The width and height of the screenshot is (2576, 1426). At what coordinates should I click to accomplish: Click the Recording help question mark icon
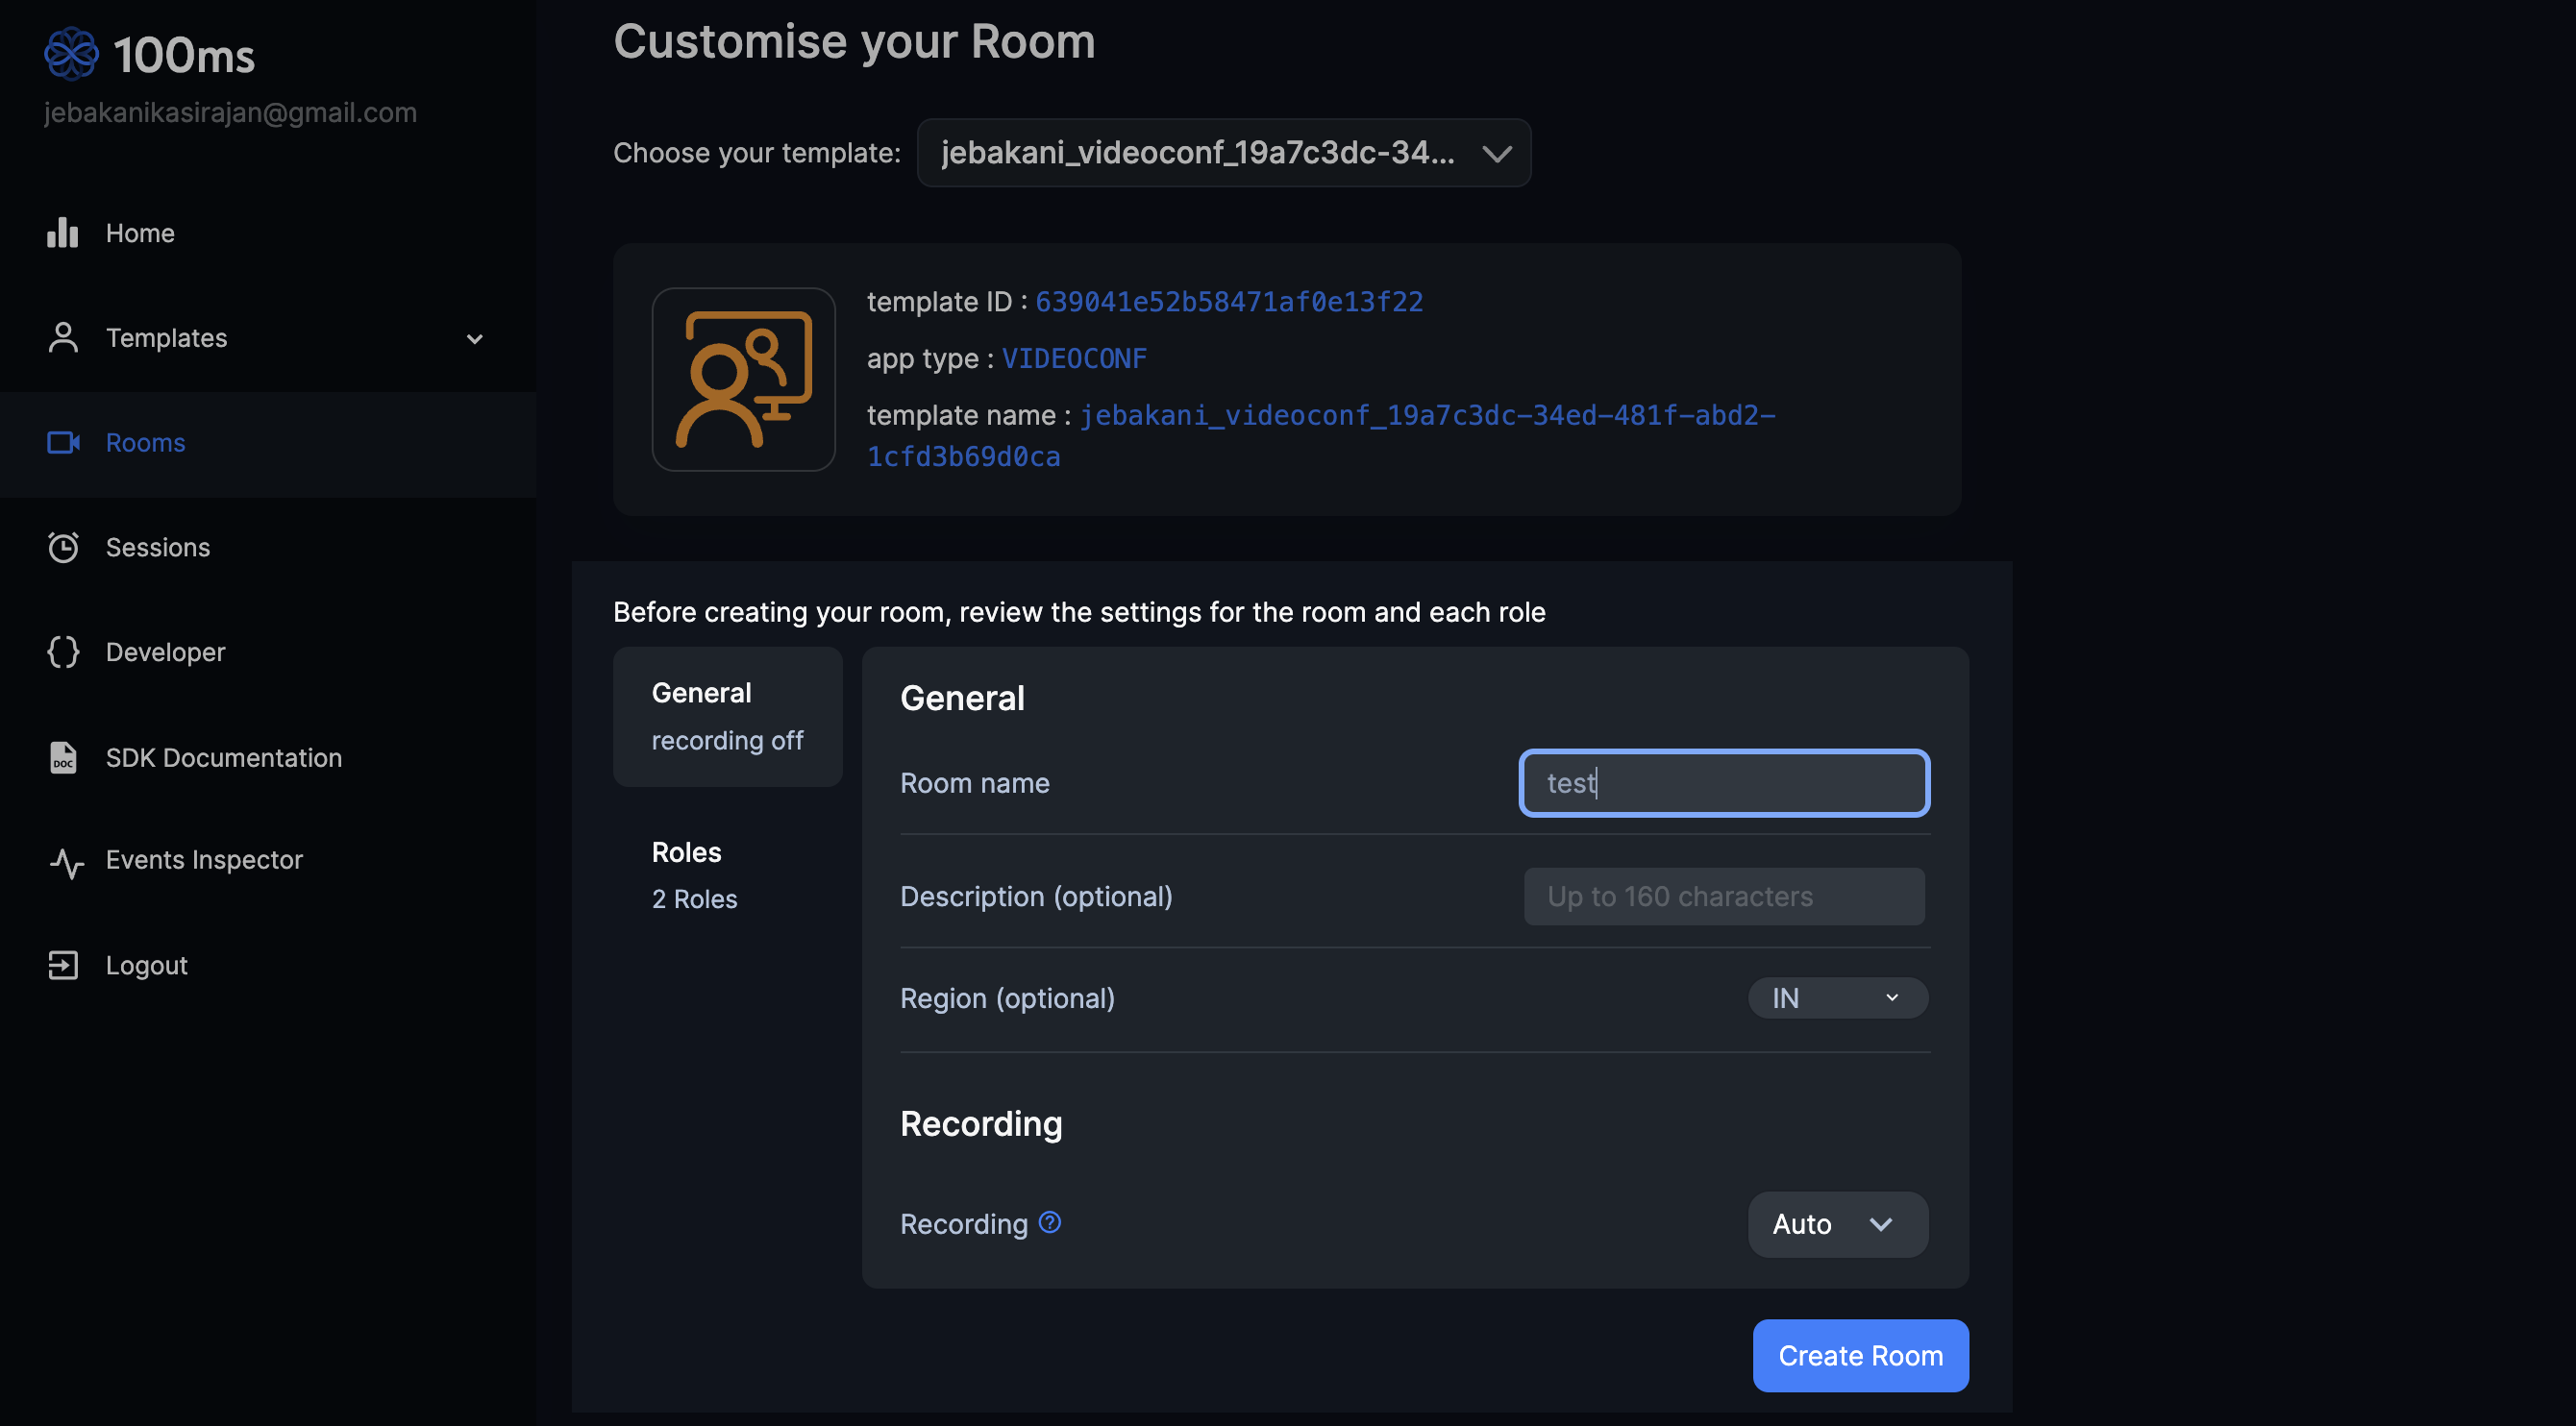click(1049, 1223)
